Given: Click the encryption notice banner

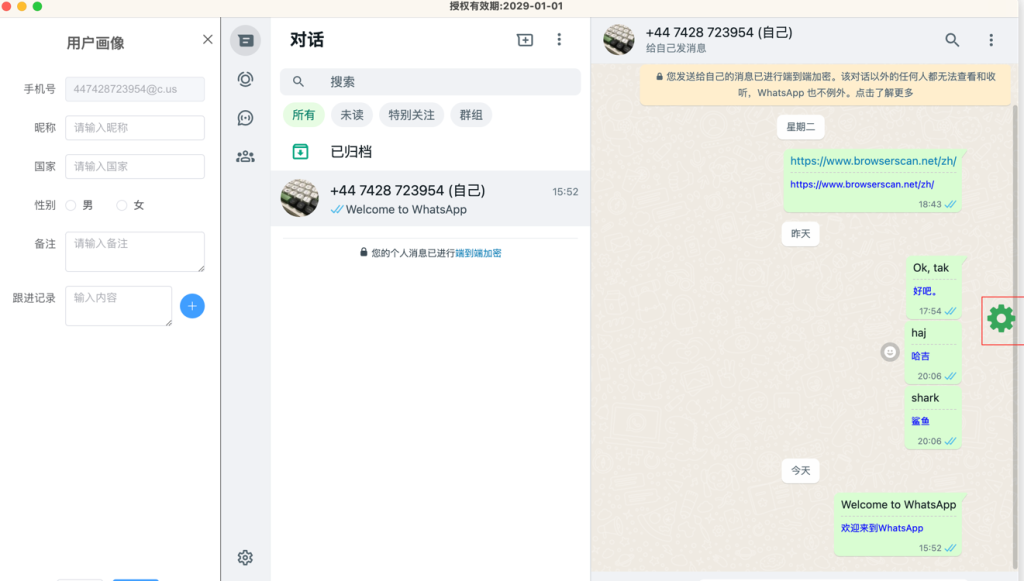Looking at the screenshot, I should 825,85.
